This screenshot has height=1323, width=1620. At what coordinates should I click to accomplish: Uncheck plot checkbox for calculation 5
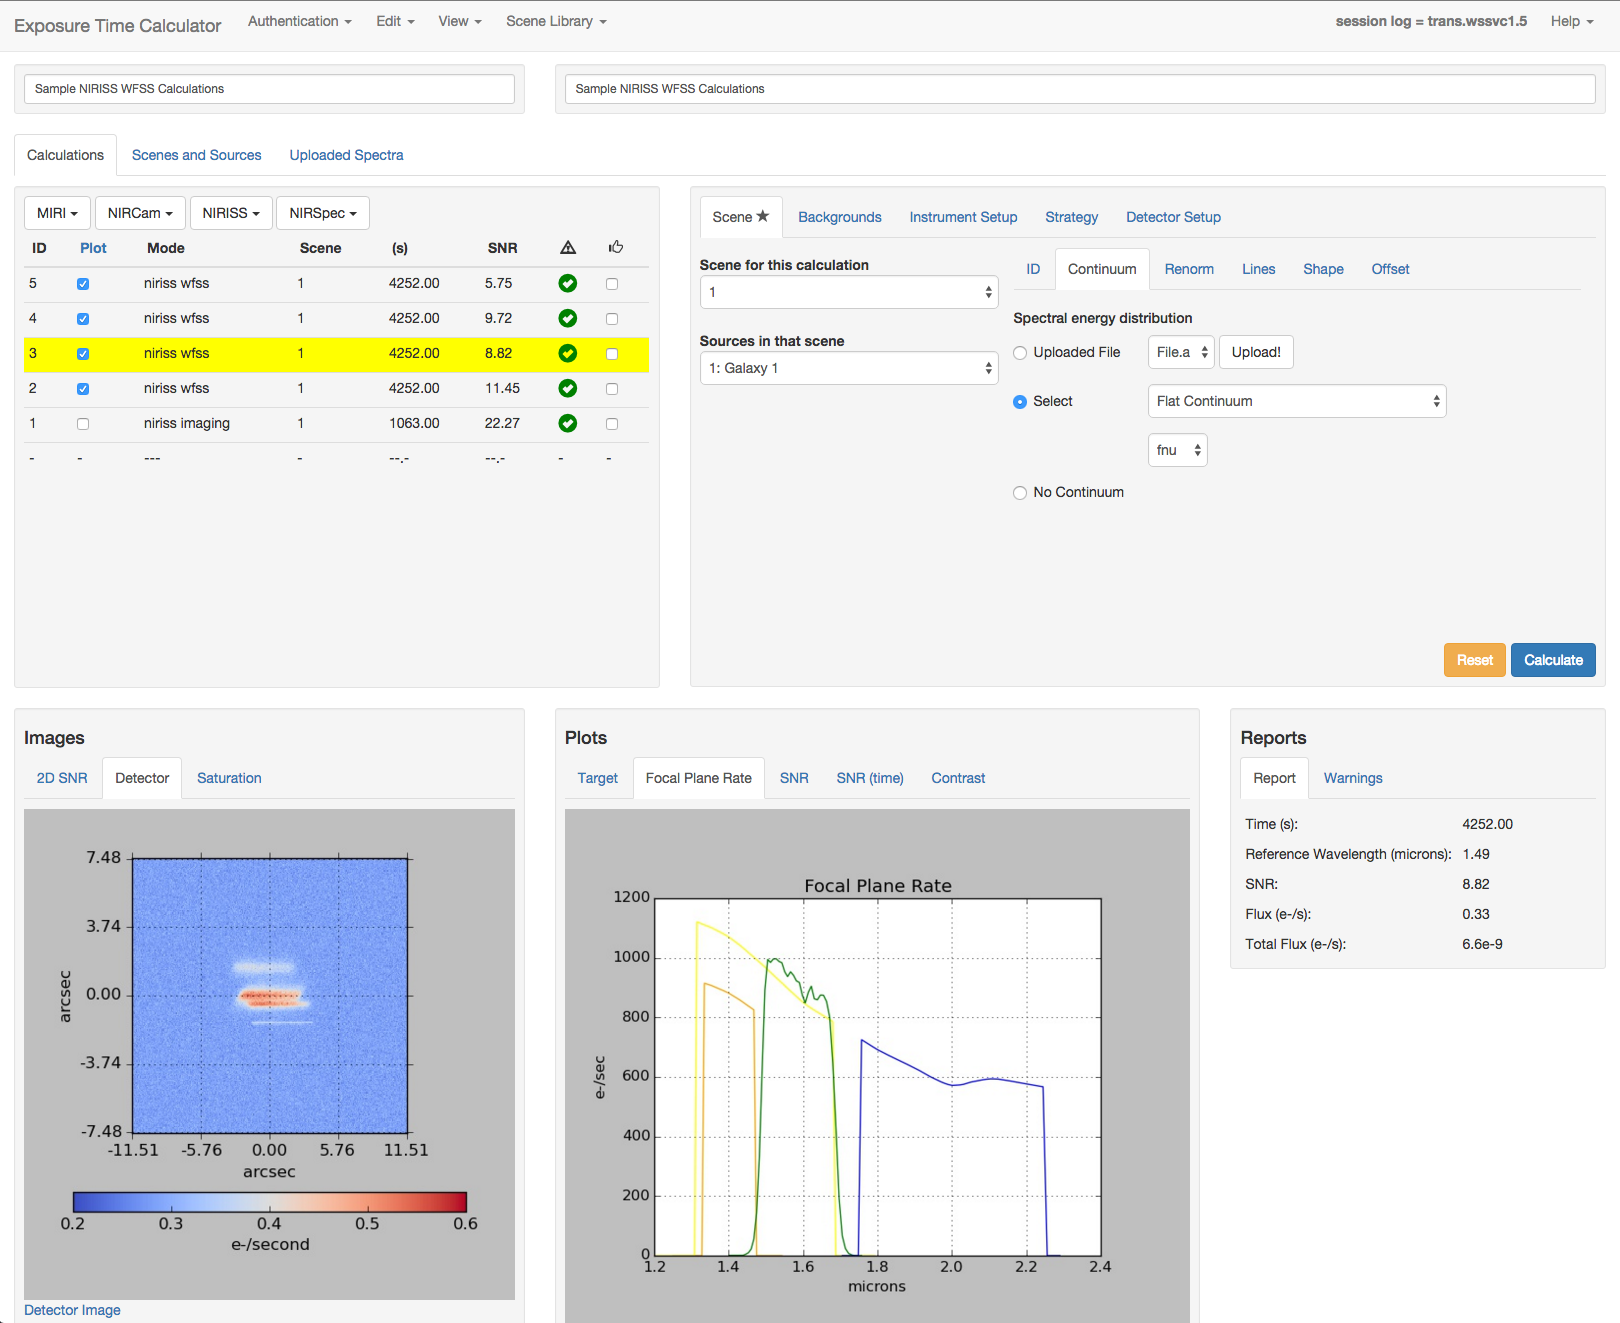click(83, 284)
